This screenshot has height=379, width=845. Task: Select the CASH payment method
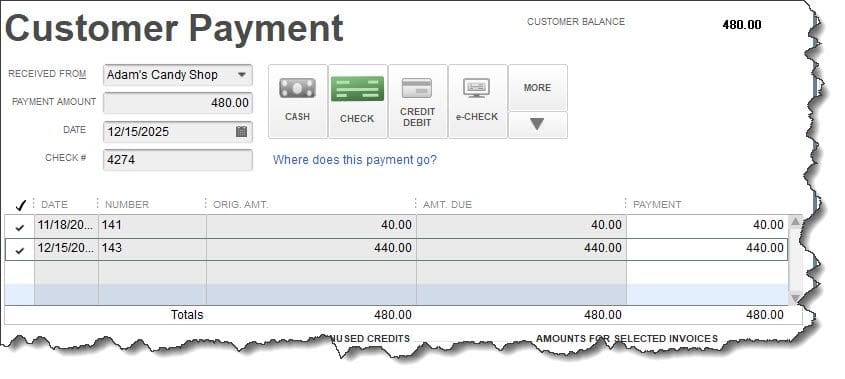[x=297, y=101]
